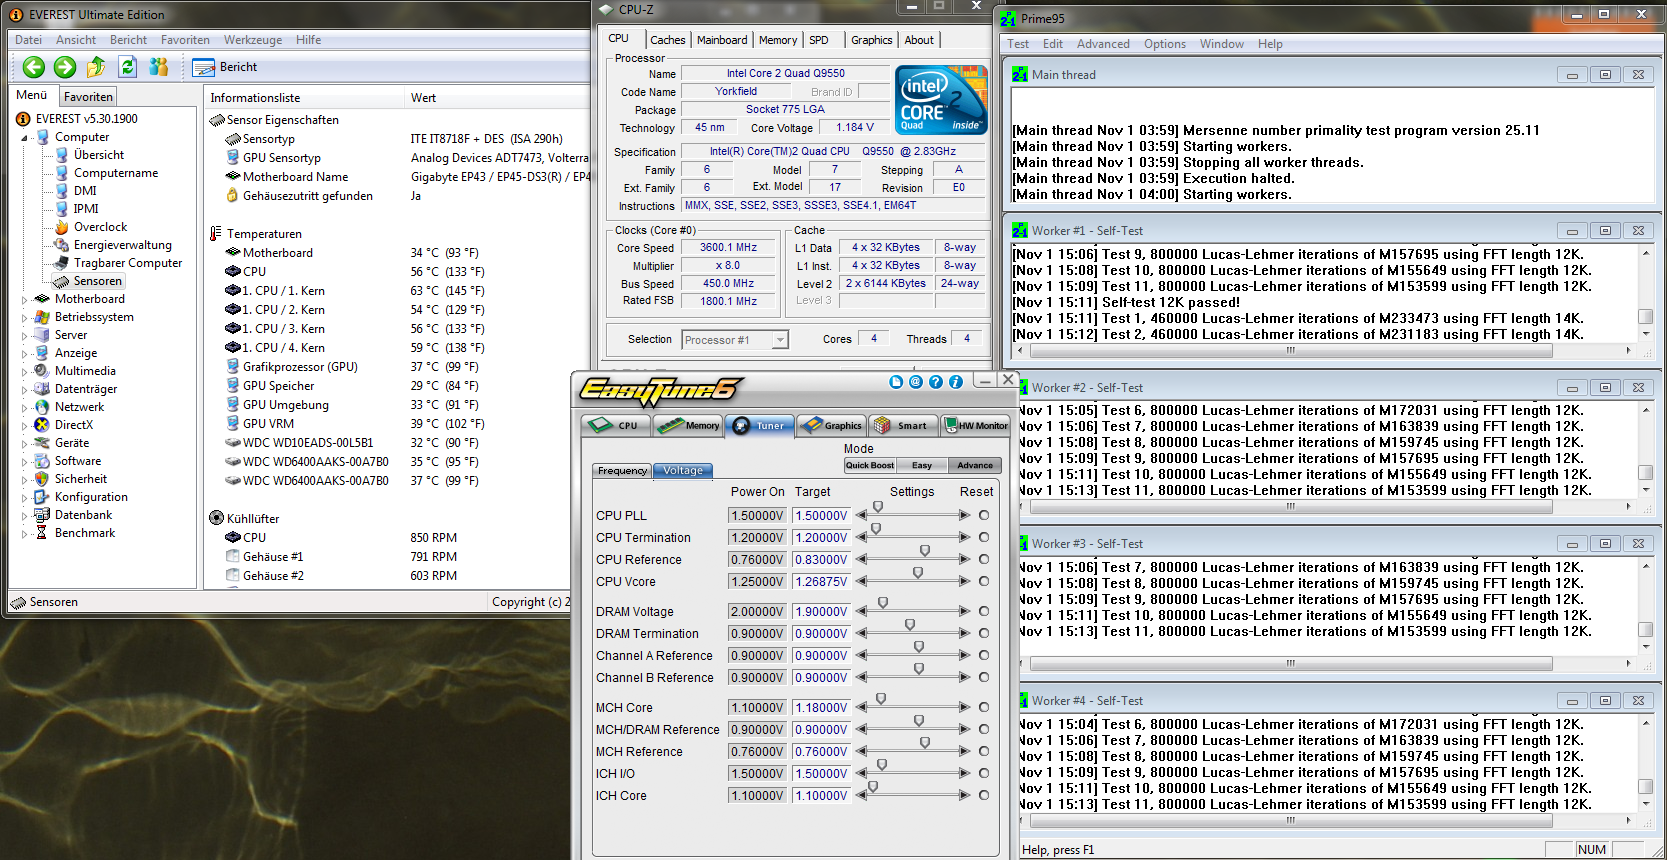
Task: Select ICH Core reset radio button
Action: point(984,795)
